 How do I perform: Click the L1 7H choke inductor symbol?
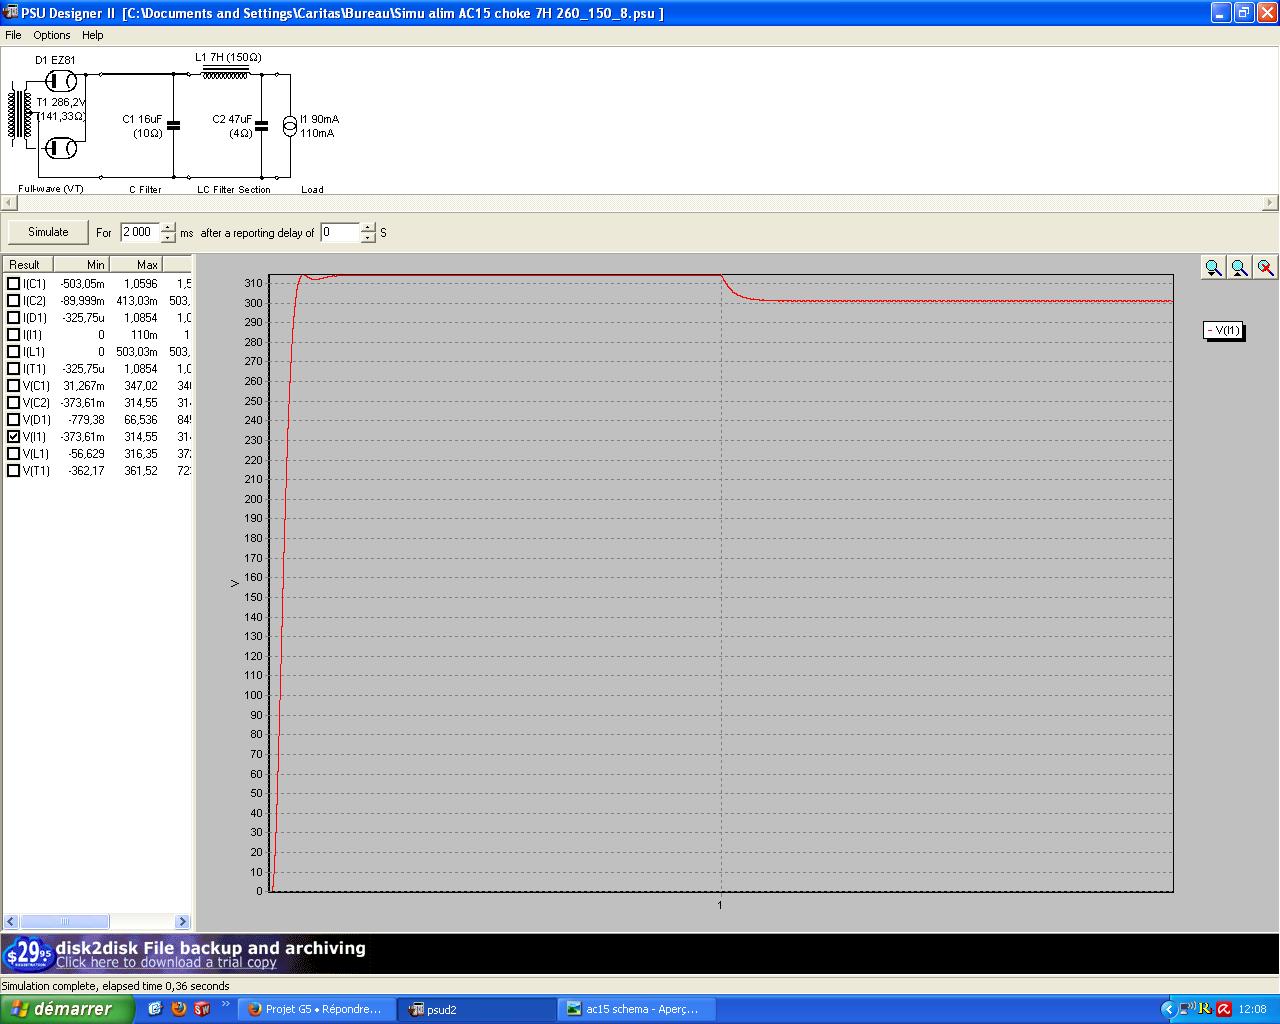[x=226, y=72]
